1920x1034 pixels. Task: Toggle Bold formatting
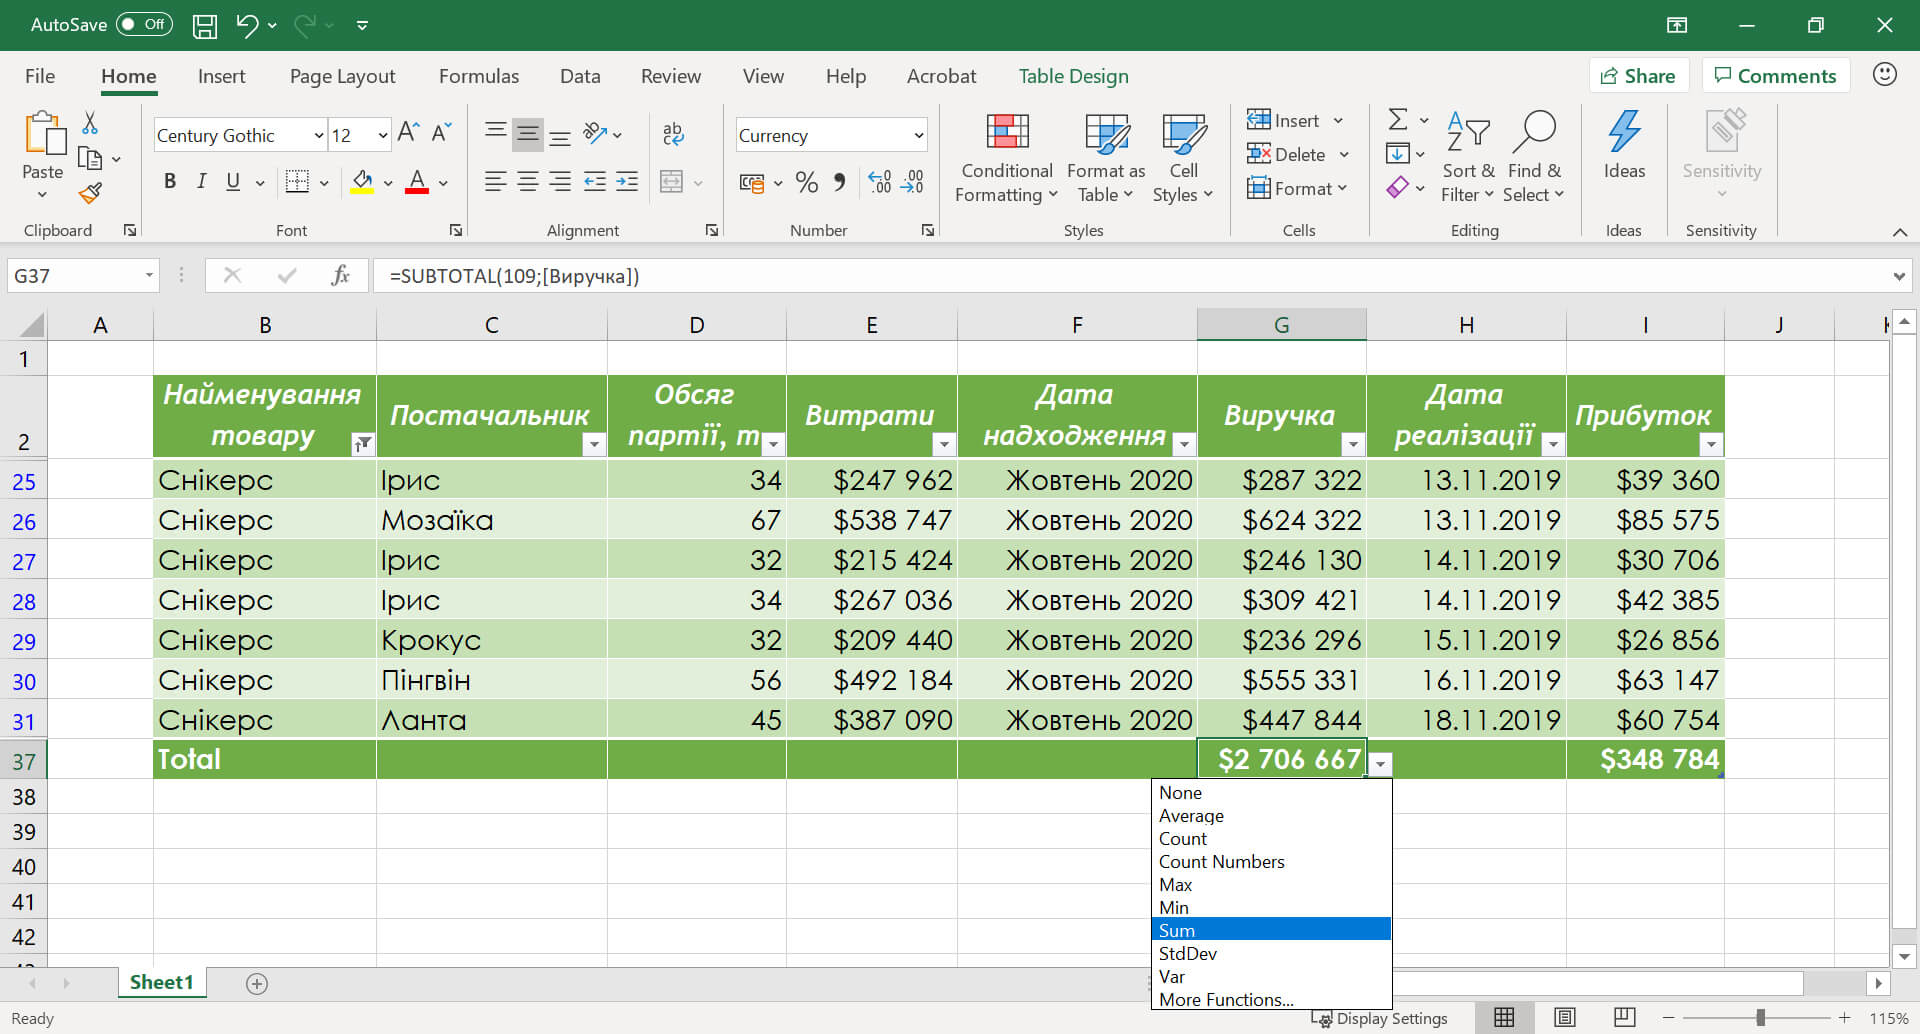pos(170,182)
